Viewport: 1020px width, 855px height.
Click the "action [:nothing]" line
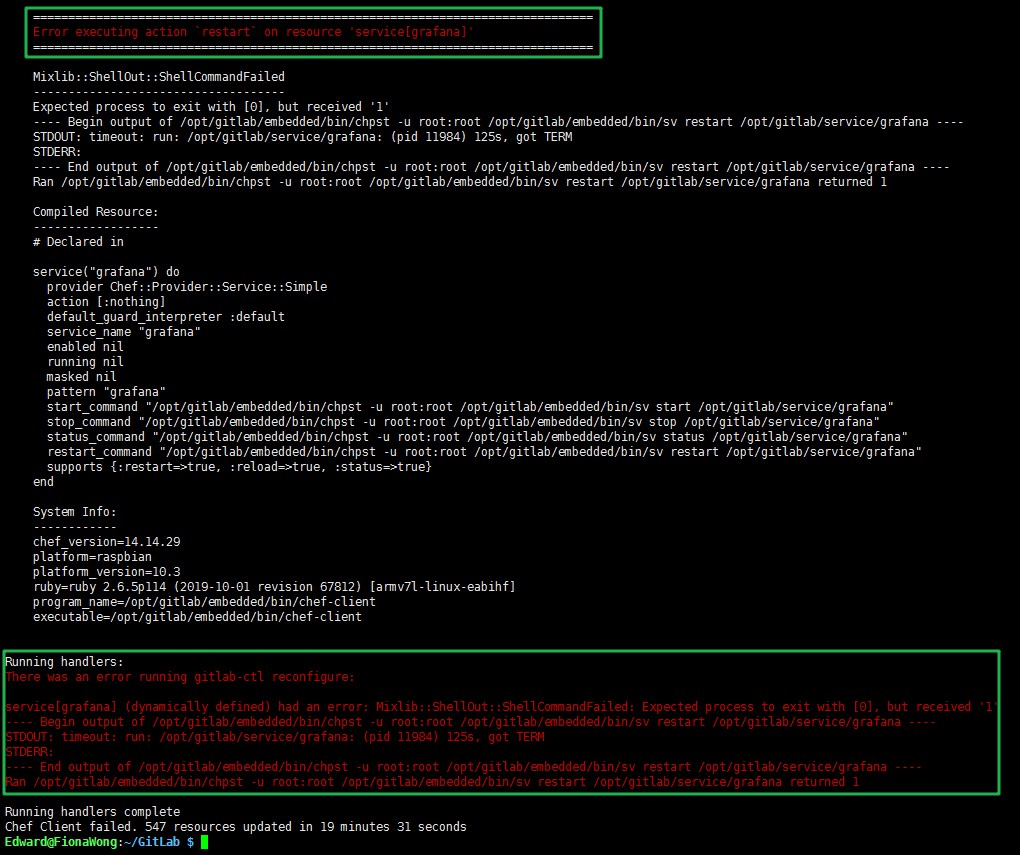[106, 301]
